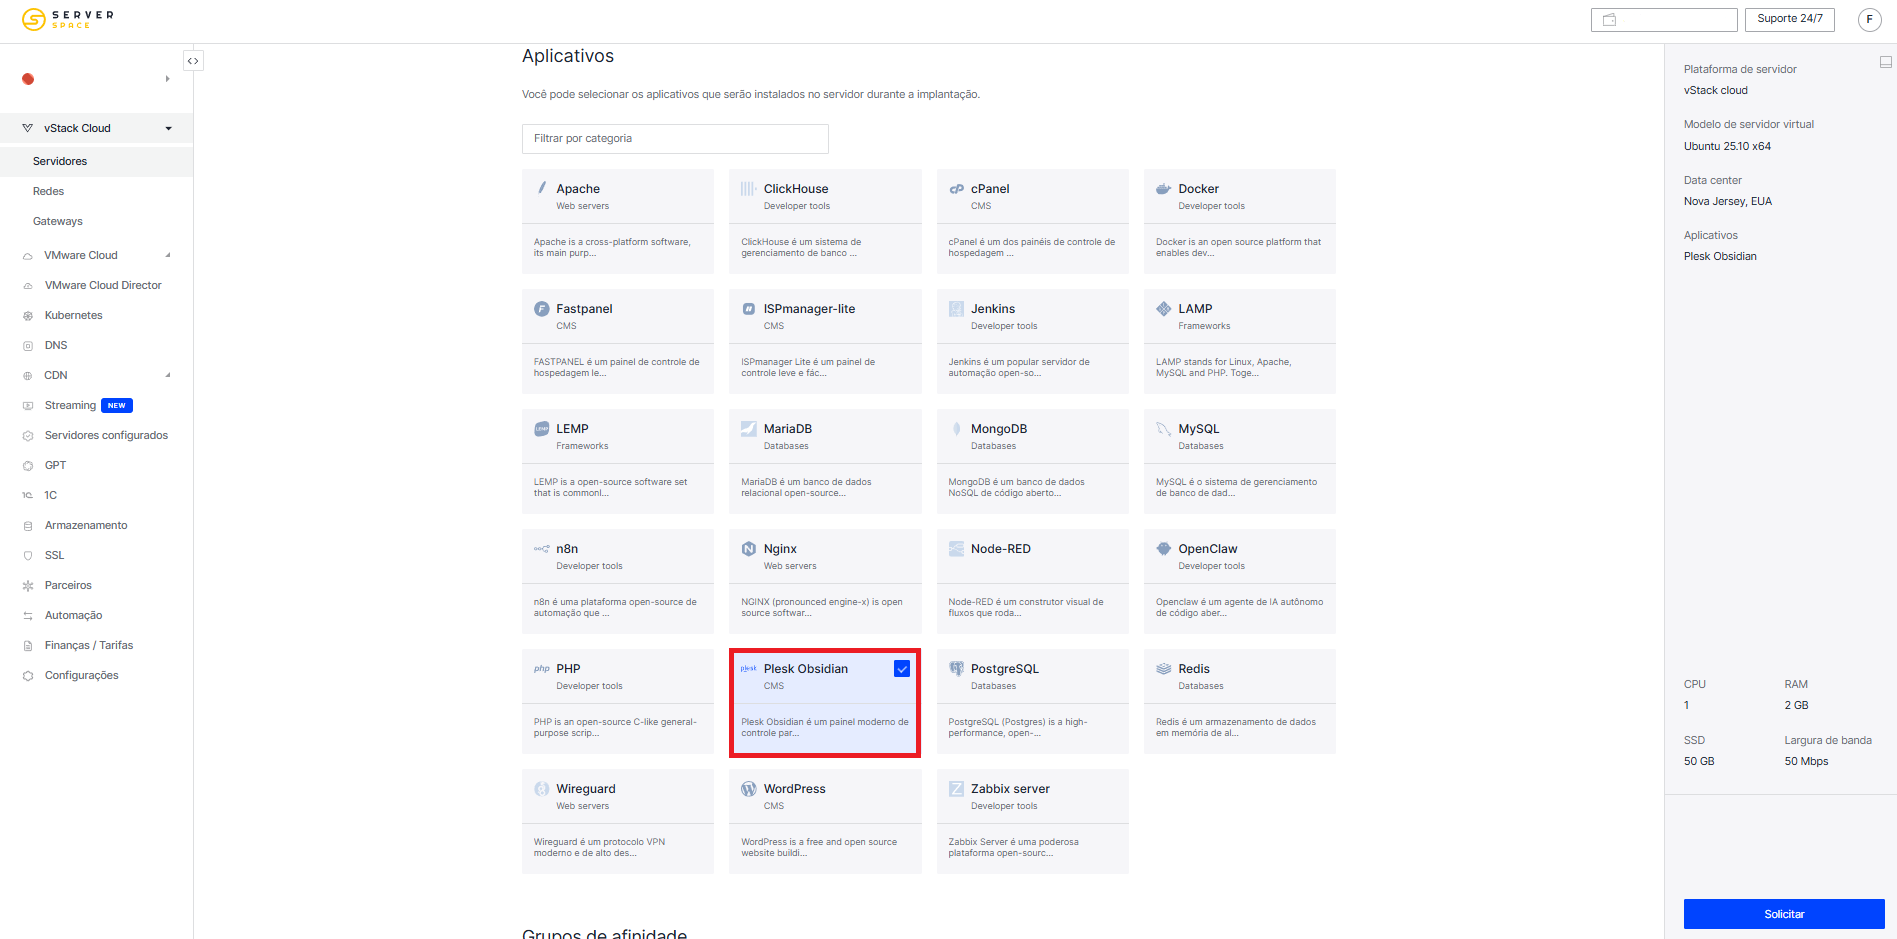
Task: Expand the VMware Cloud submenu arrow
Action: pyautogui.click(x=168, y=255)
